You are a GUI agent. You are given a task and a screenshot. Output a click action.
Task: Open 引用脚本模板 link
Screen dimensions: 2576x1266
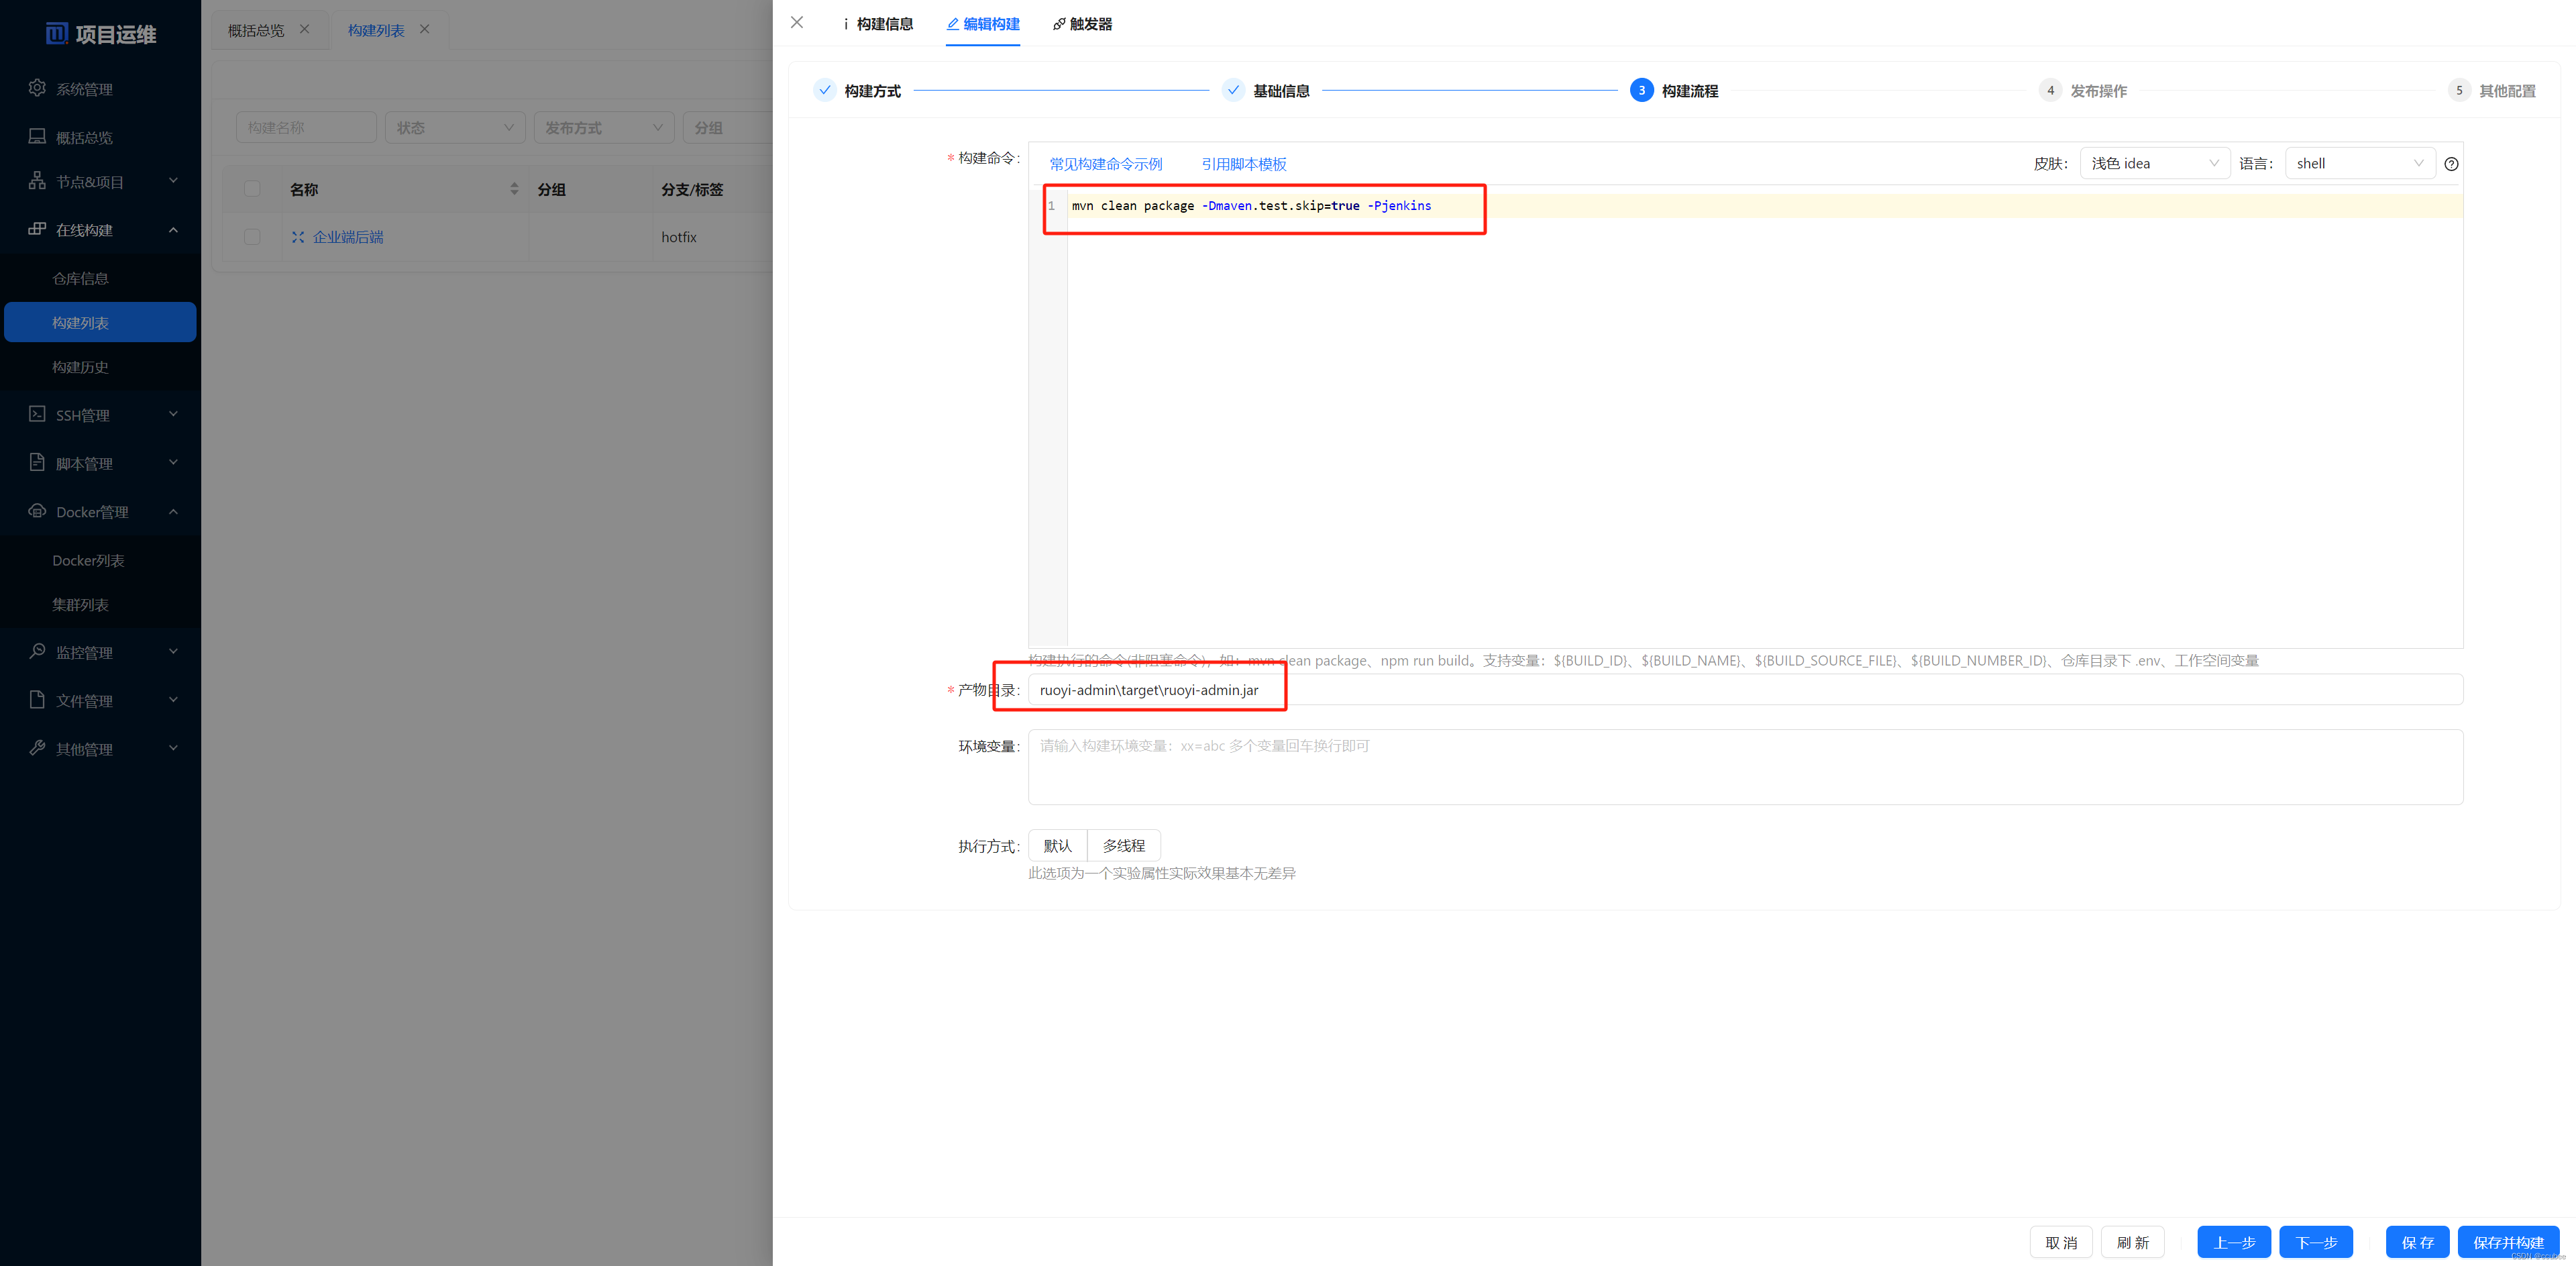click(1244, 164)
